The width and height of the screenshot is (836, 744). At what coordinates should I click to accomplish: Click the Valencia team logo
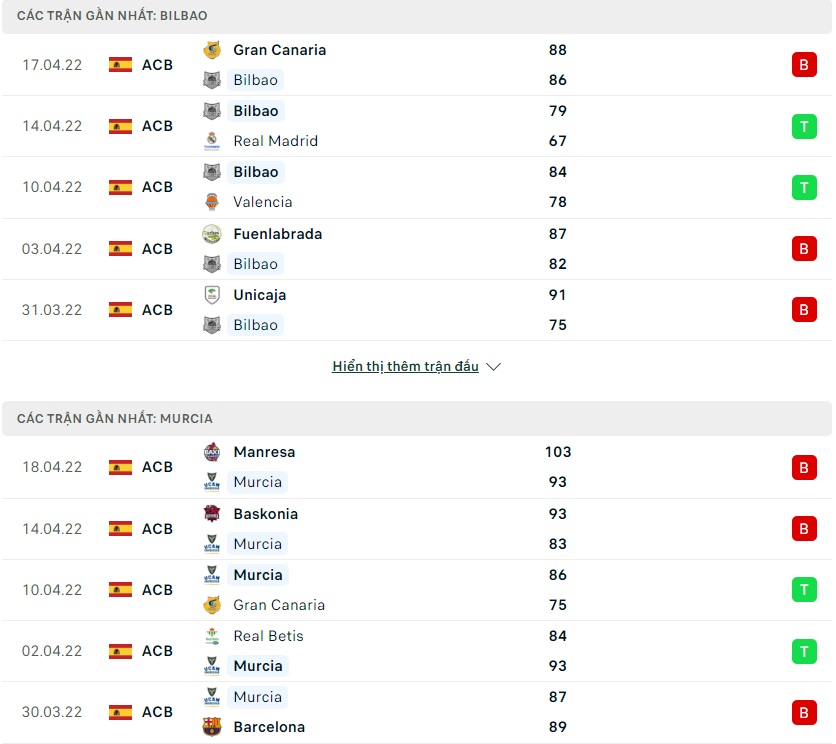click(x=212, y=202)
